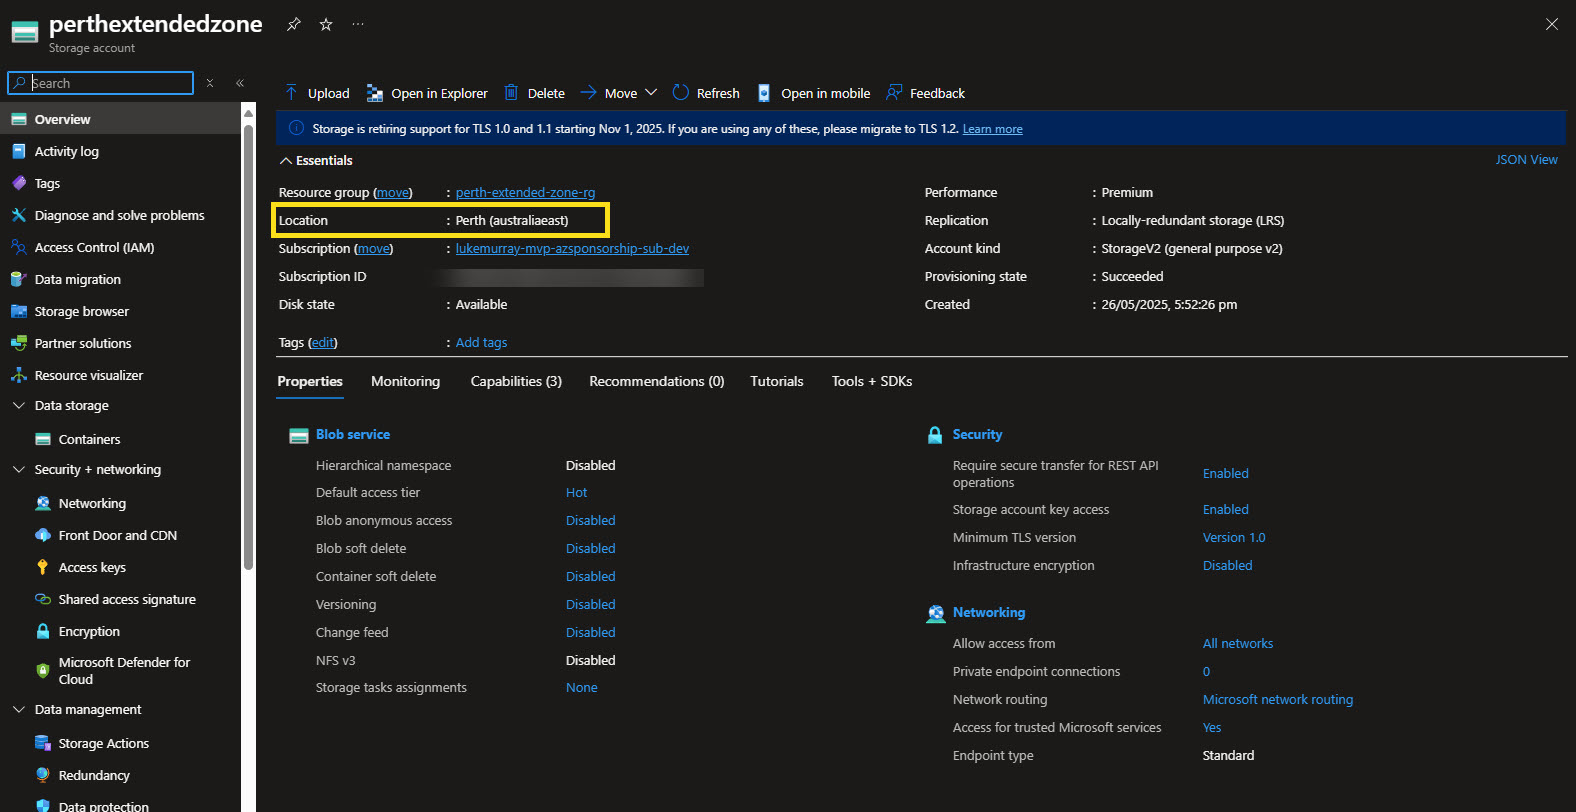Click the Storage Actions icon

click(42, 743)
